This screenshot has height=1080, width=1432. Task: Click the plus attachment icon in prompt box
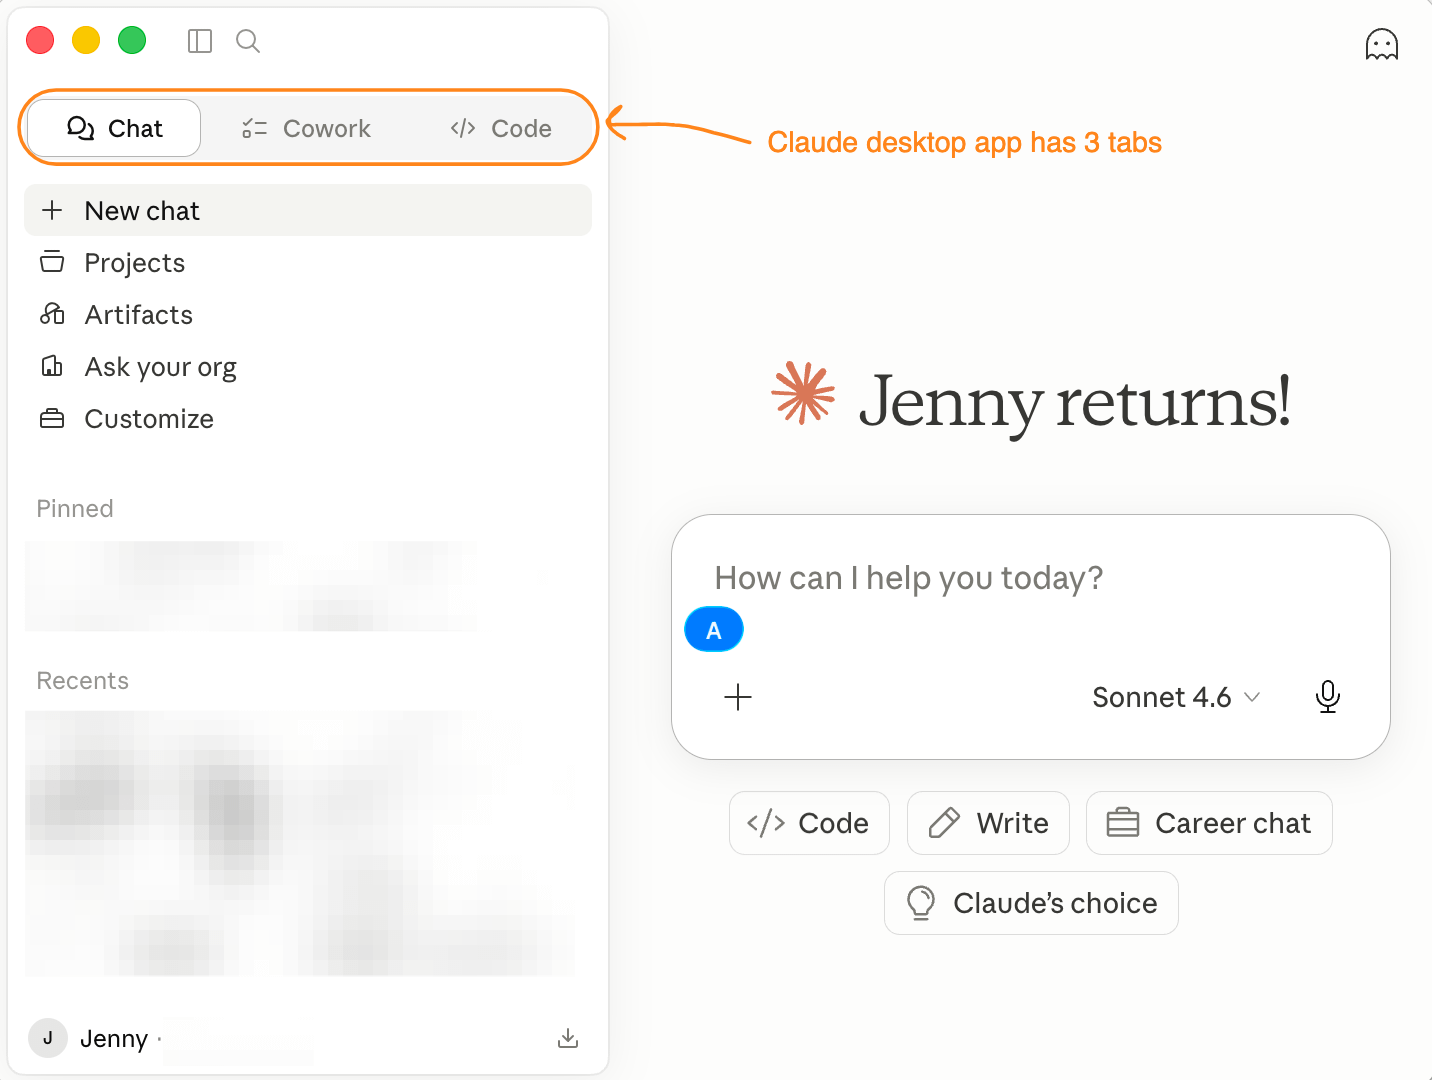pos(738,697)
